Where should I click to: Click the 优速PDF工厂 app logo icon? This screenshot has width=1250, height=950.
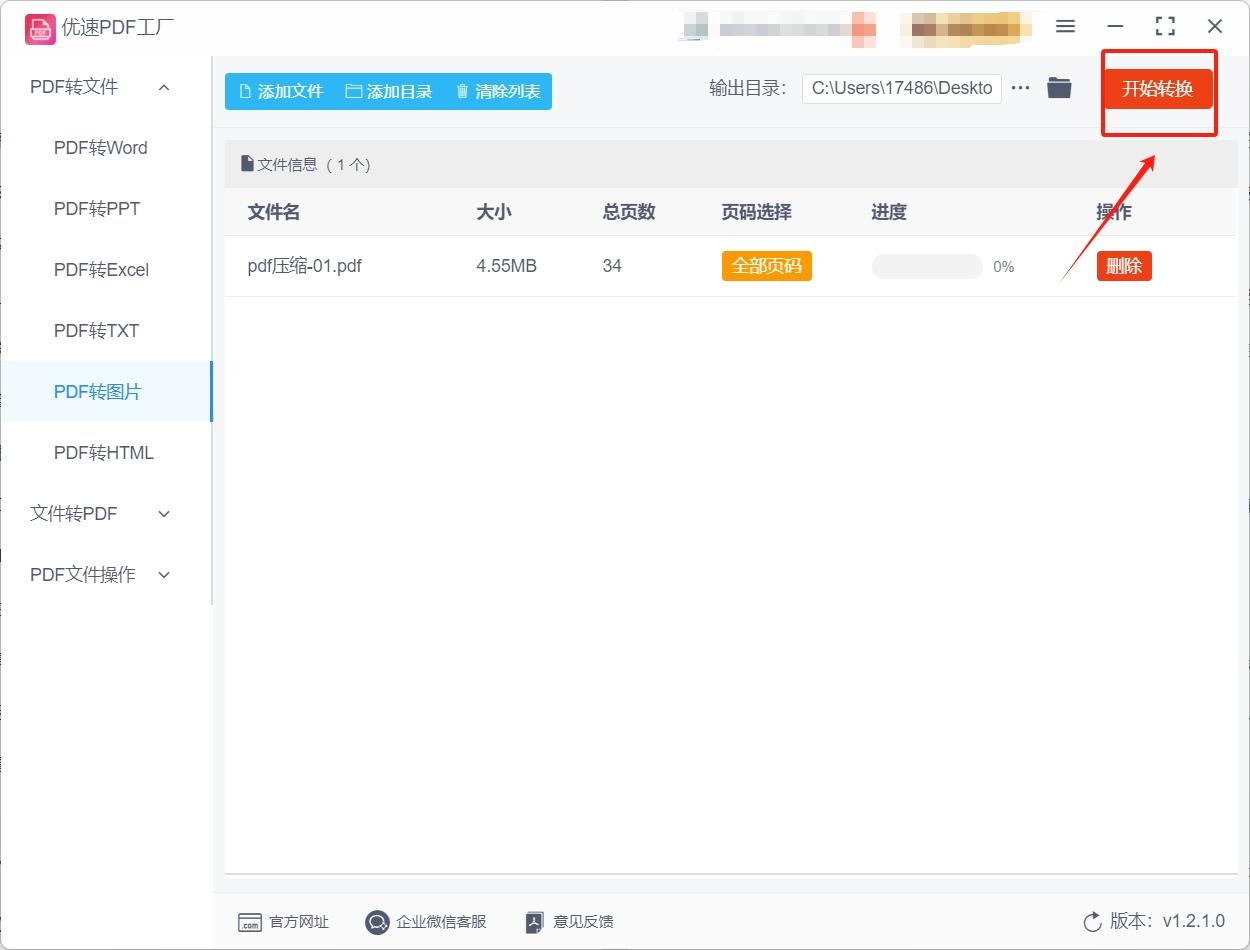(40, 29)
